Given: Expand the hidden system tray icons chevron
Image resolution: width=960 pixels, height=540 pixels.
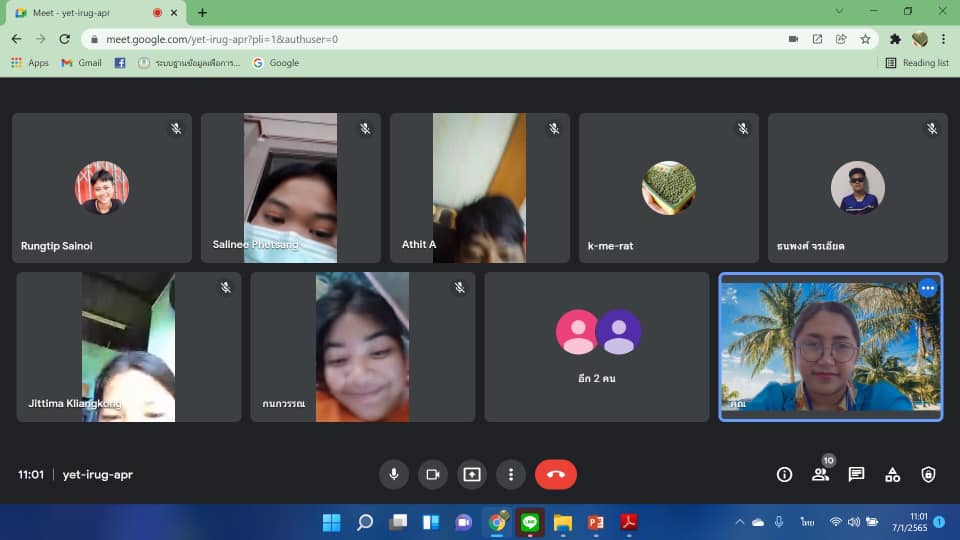Looking at the screenshot, I should [x=740, y=522].
